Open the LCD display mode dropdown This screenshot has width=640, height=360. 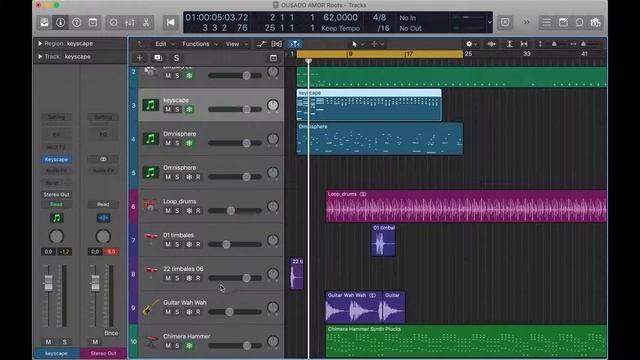tap(489, 22)
